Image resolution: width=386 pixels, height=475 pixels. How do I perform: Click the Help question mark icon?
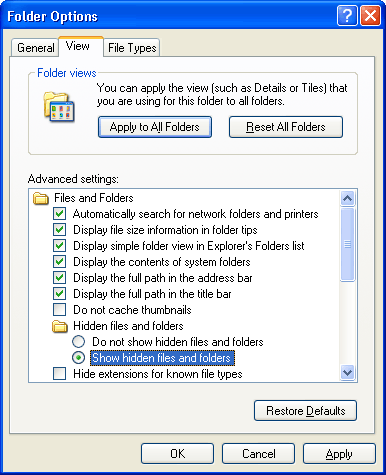point(347,15)
